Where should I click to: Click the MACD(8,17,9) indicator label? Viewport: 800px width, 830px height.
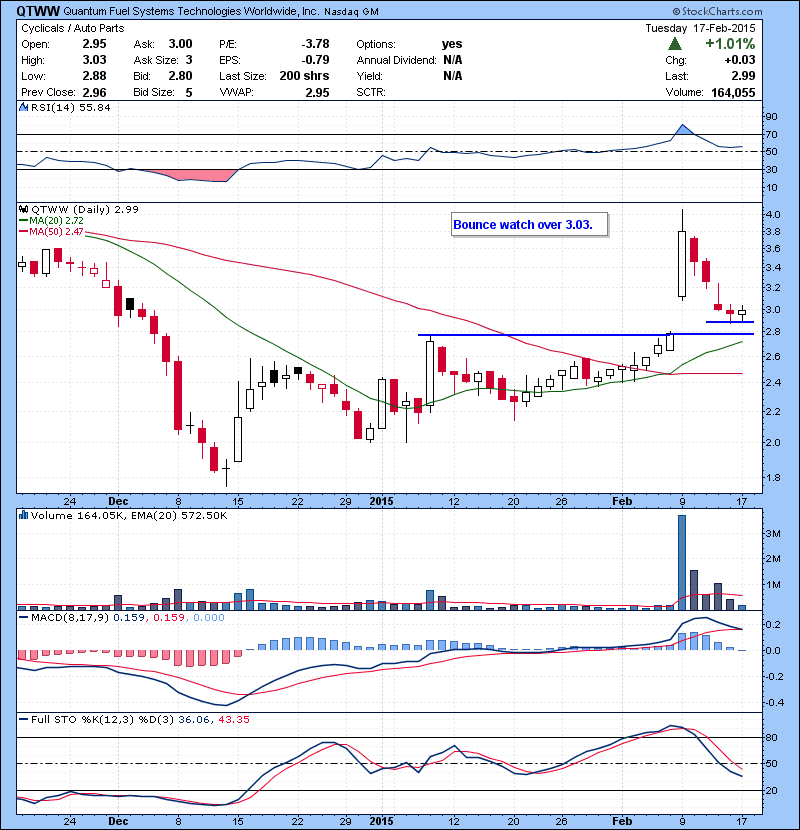click(69, 617)
